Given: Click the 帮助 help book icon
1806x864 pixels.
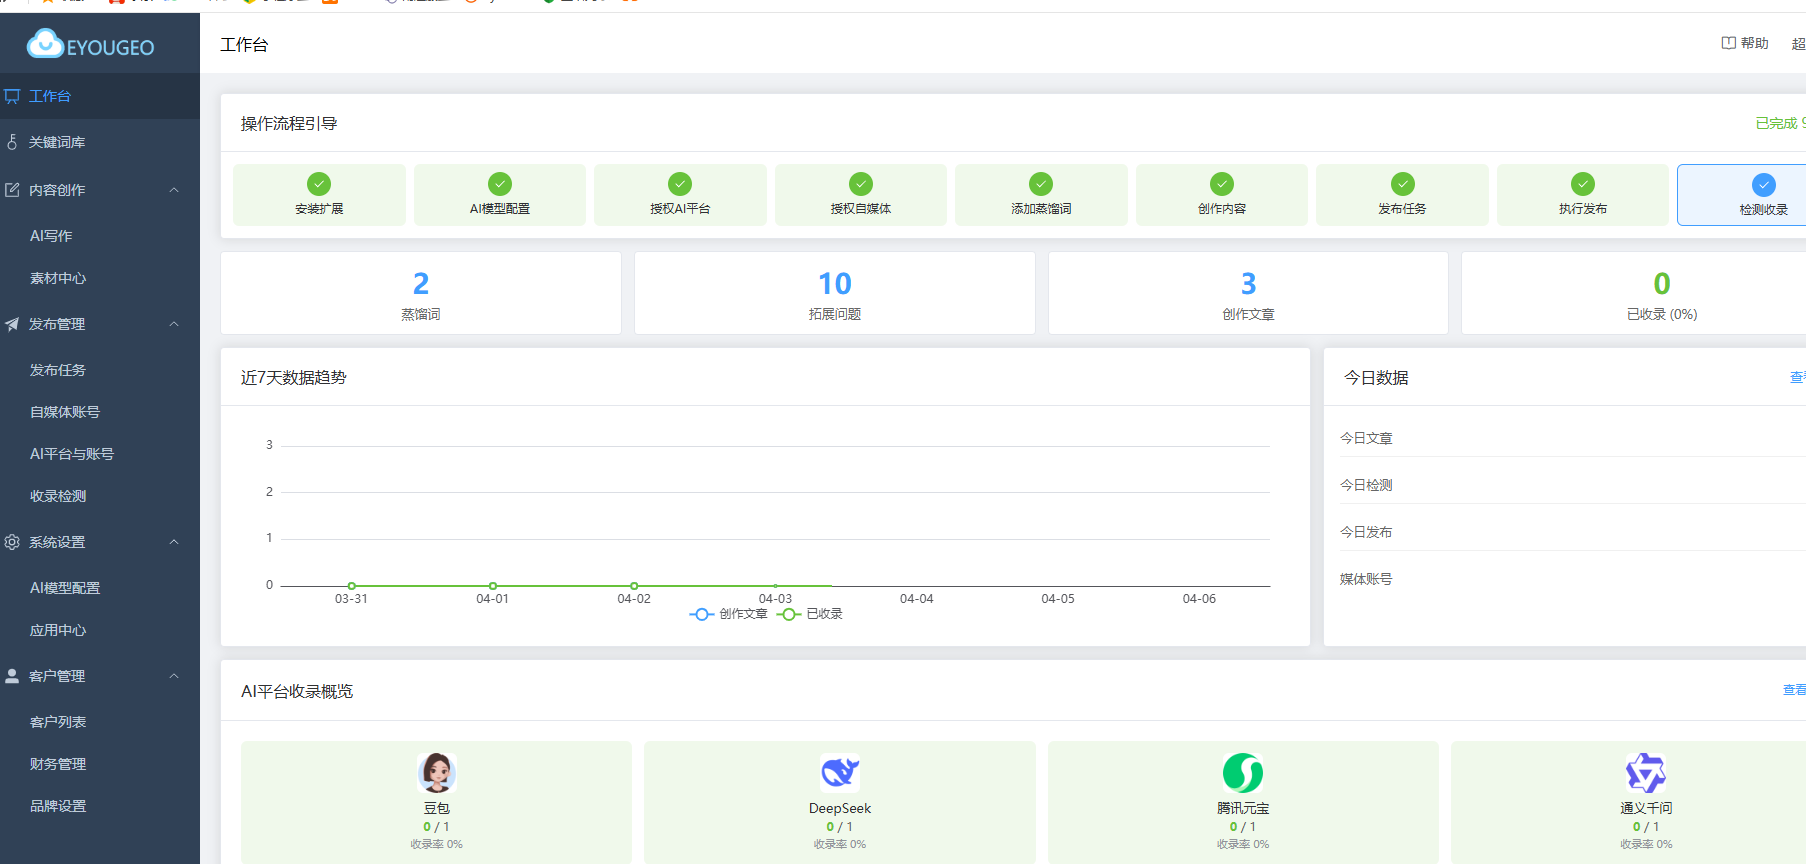Looking at the screenshot, I should coord(1728,43).
